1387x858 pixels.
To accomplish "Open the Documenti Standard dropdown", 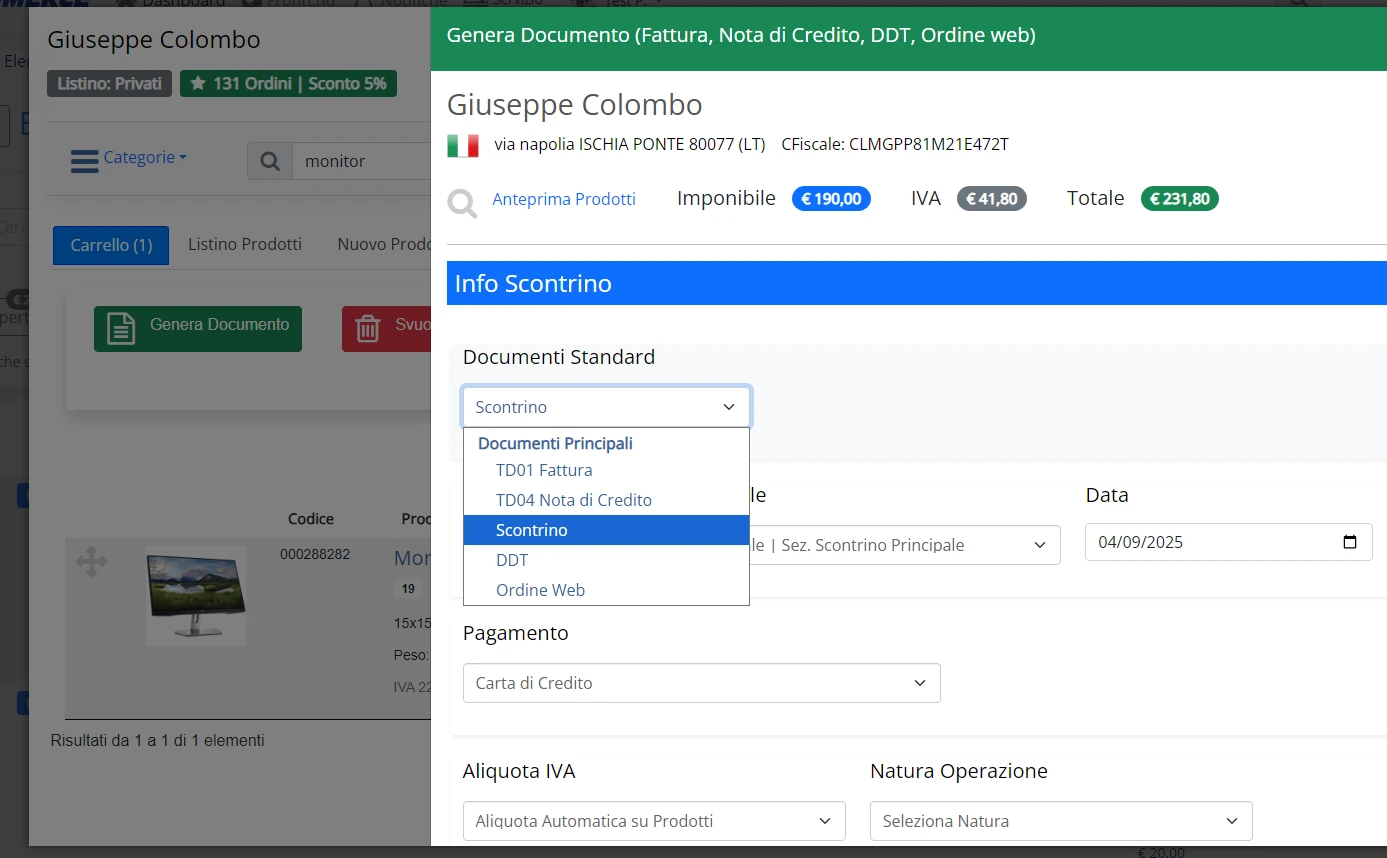I will pos(606,407).
